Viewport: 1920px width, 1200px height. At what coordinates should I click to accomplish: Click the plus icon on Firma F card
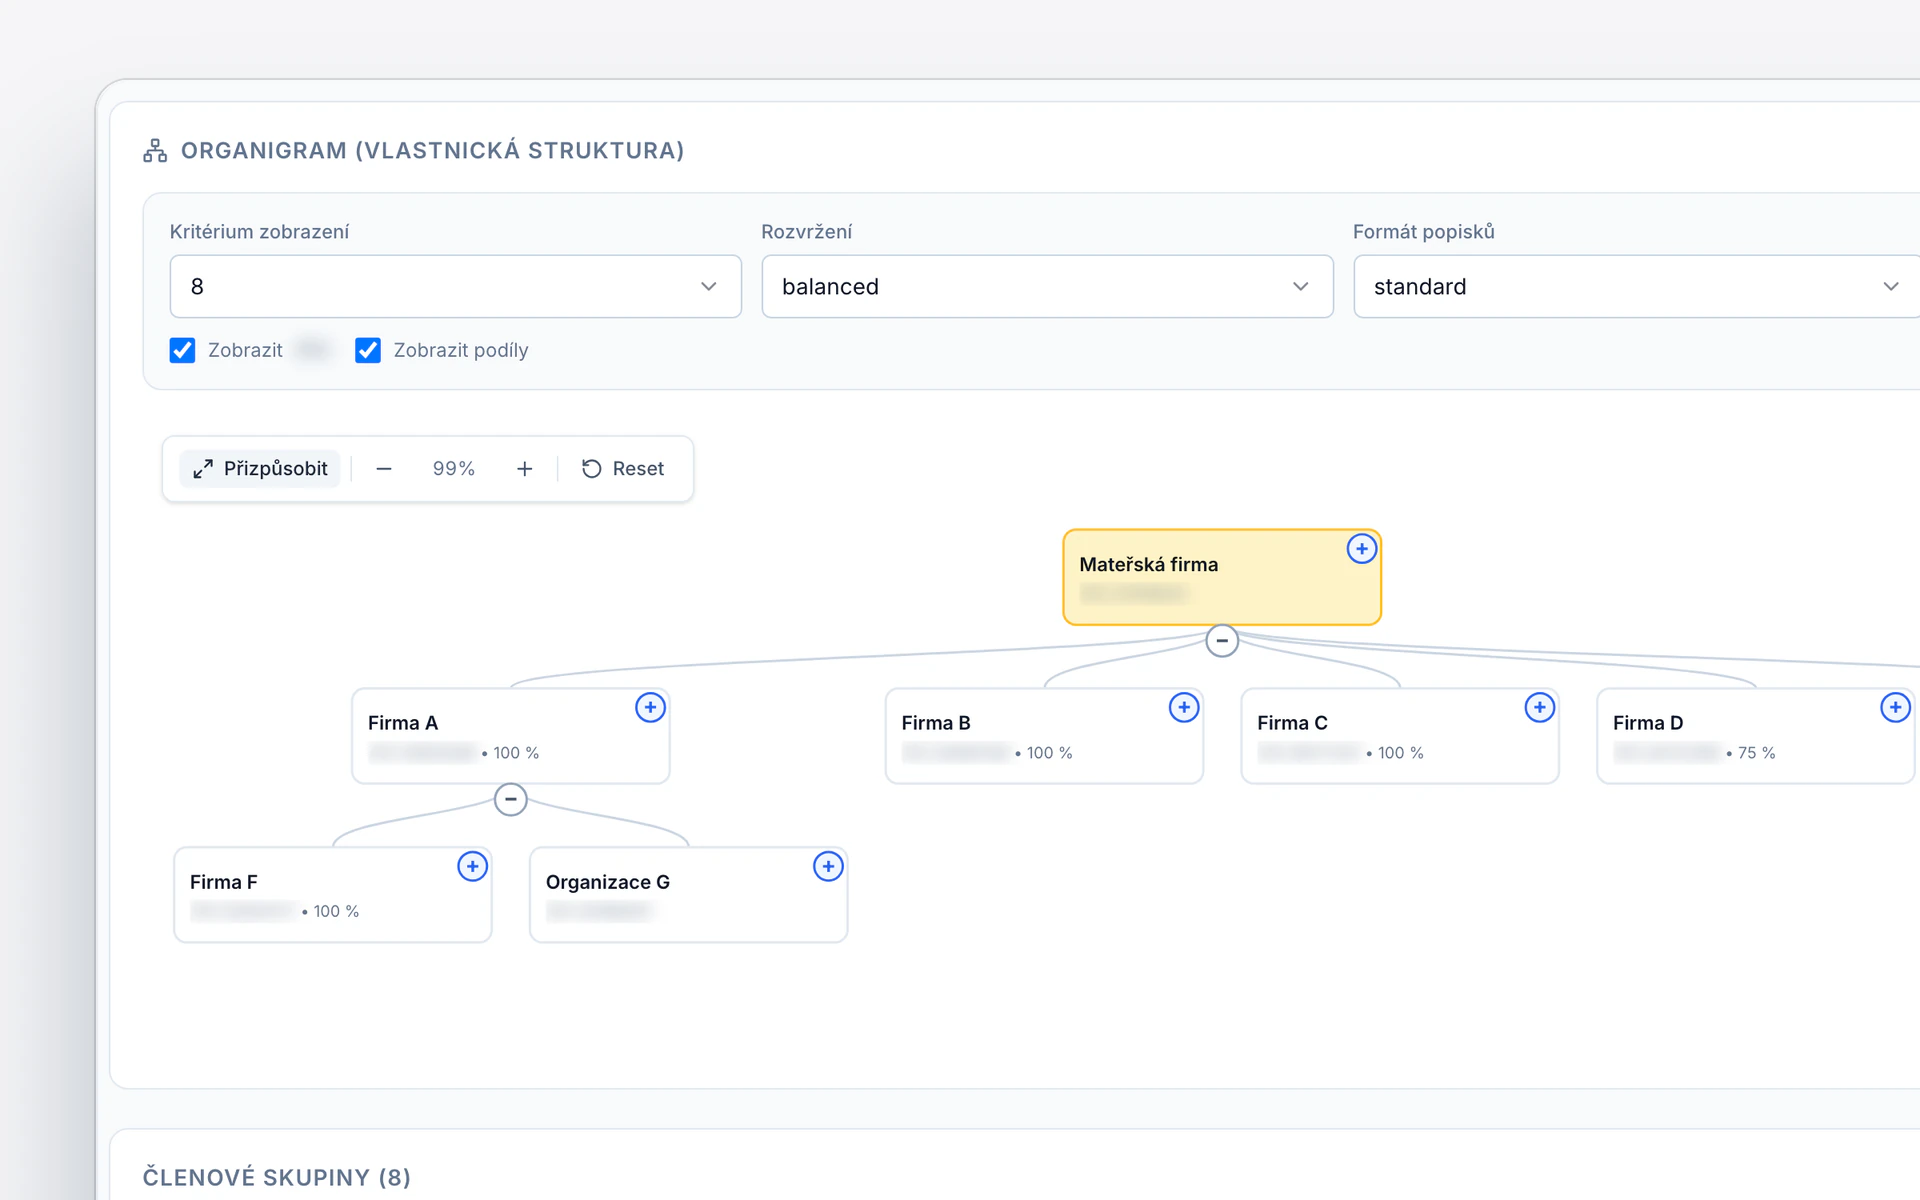point(472,867)
